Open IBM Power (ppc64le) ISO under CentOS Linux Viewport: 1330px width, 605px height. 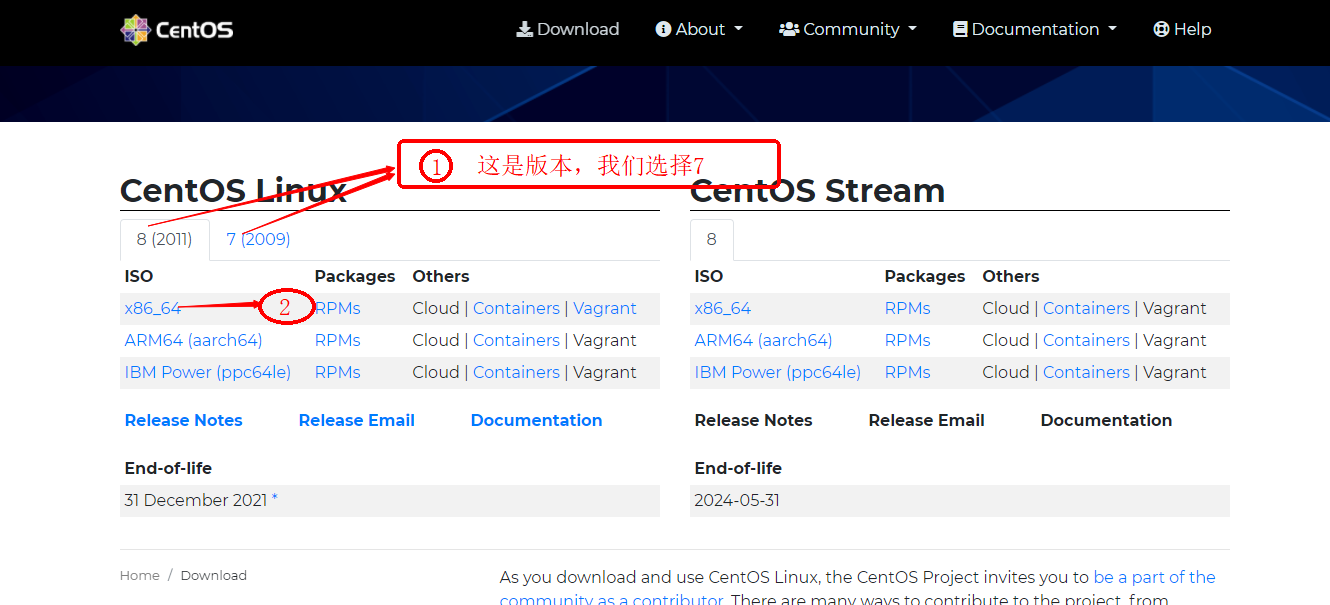point(207,372)
